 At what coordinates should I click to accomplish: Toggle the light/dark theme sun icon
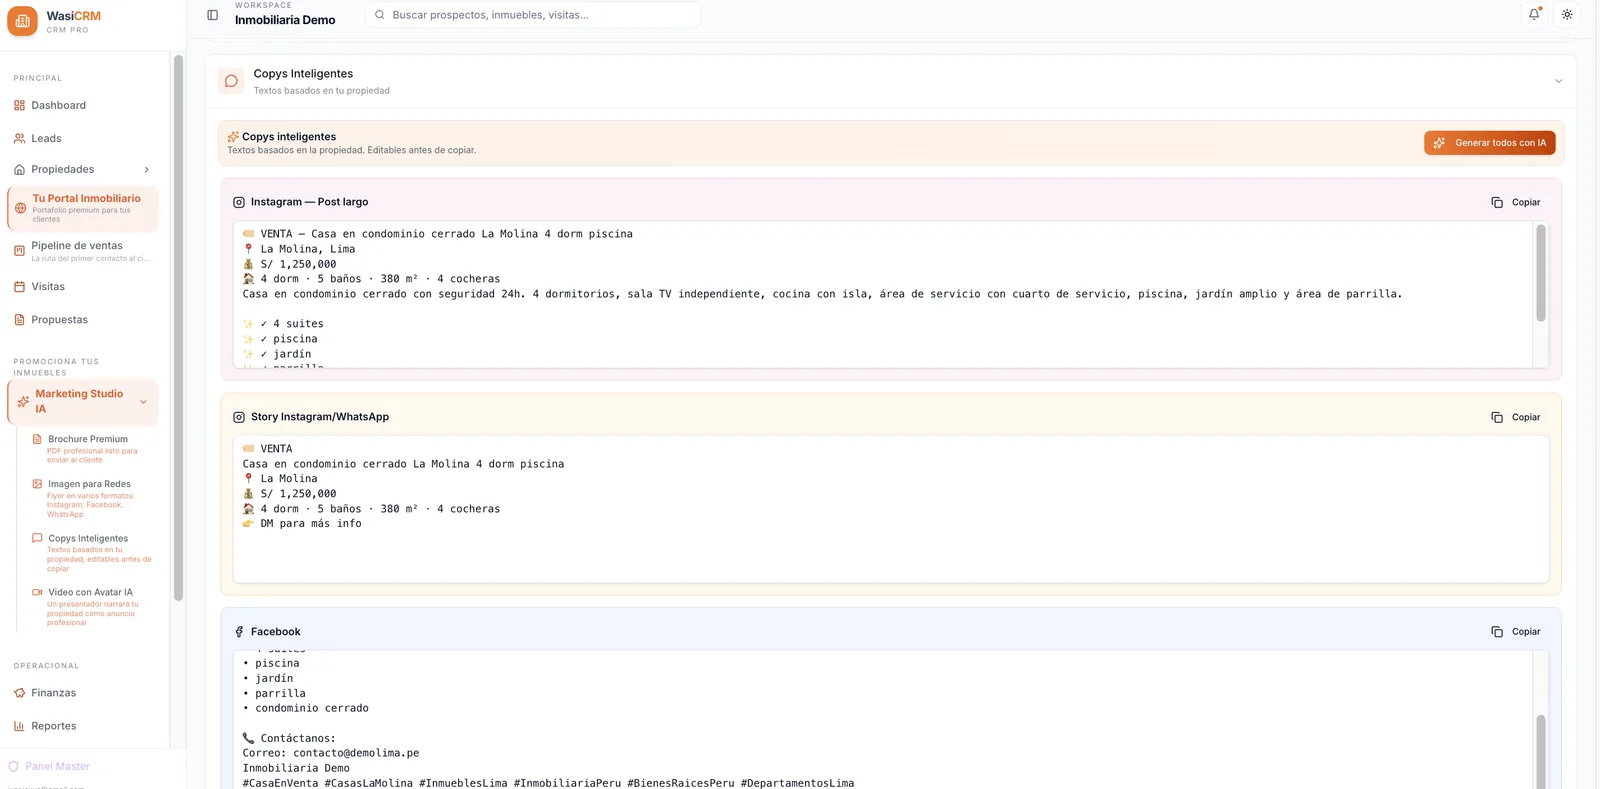[1567, 14]
